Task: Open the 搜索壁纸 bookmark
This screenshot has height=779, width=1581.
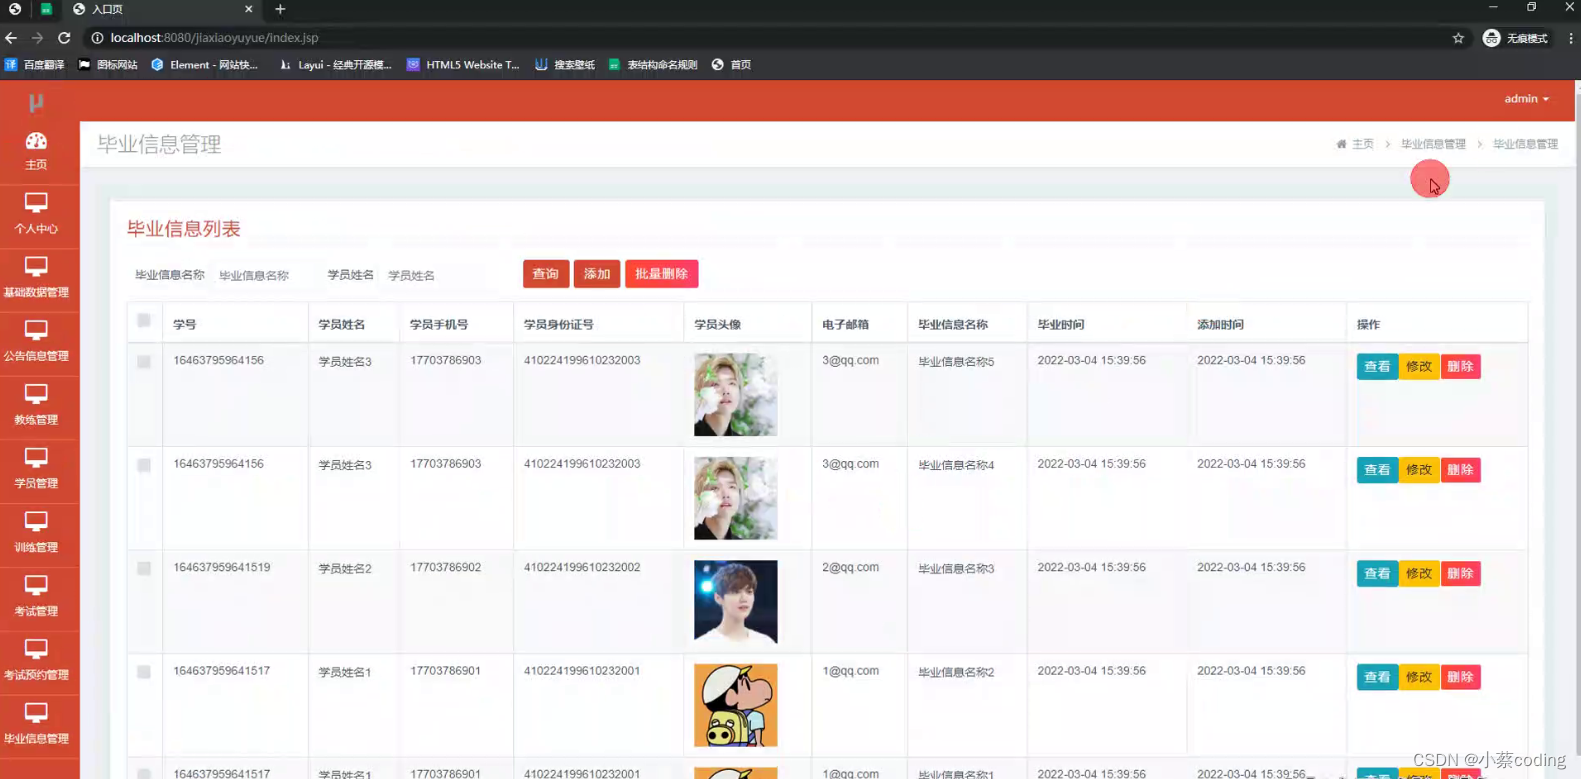Action: 565,65
